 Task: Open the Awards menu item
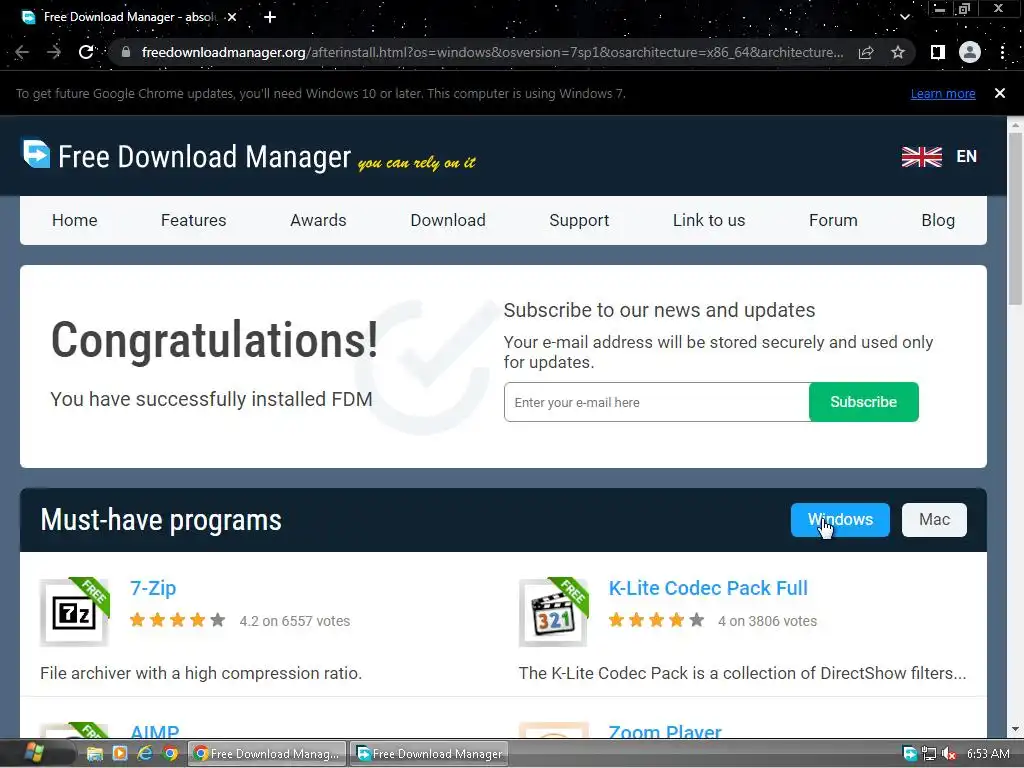pos(318,220)
